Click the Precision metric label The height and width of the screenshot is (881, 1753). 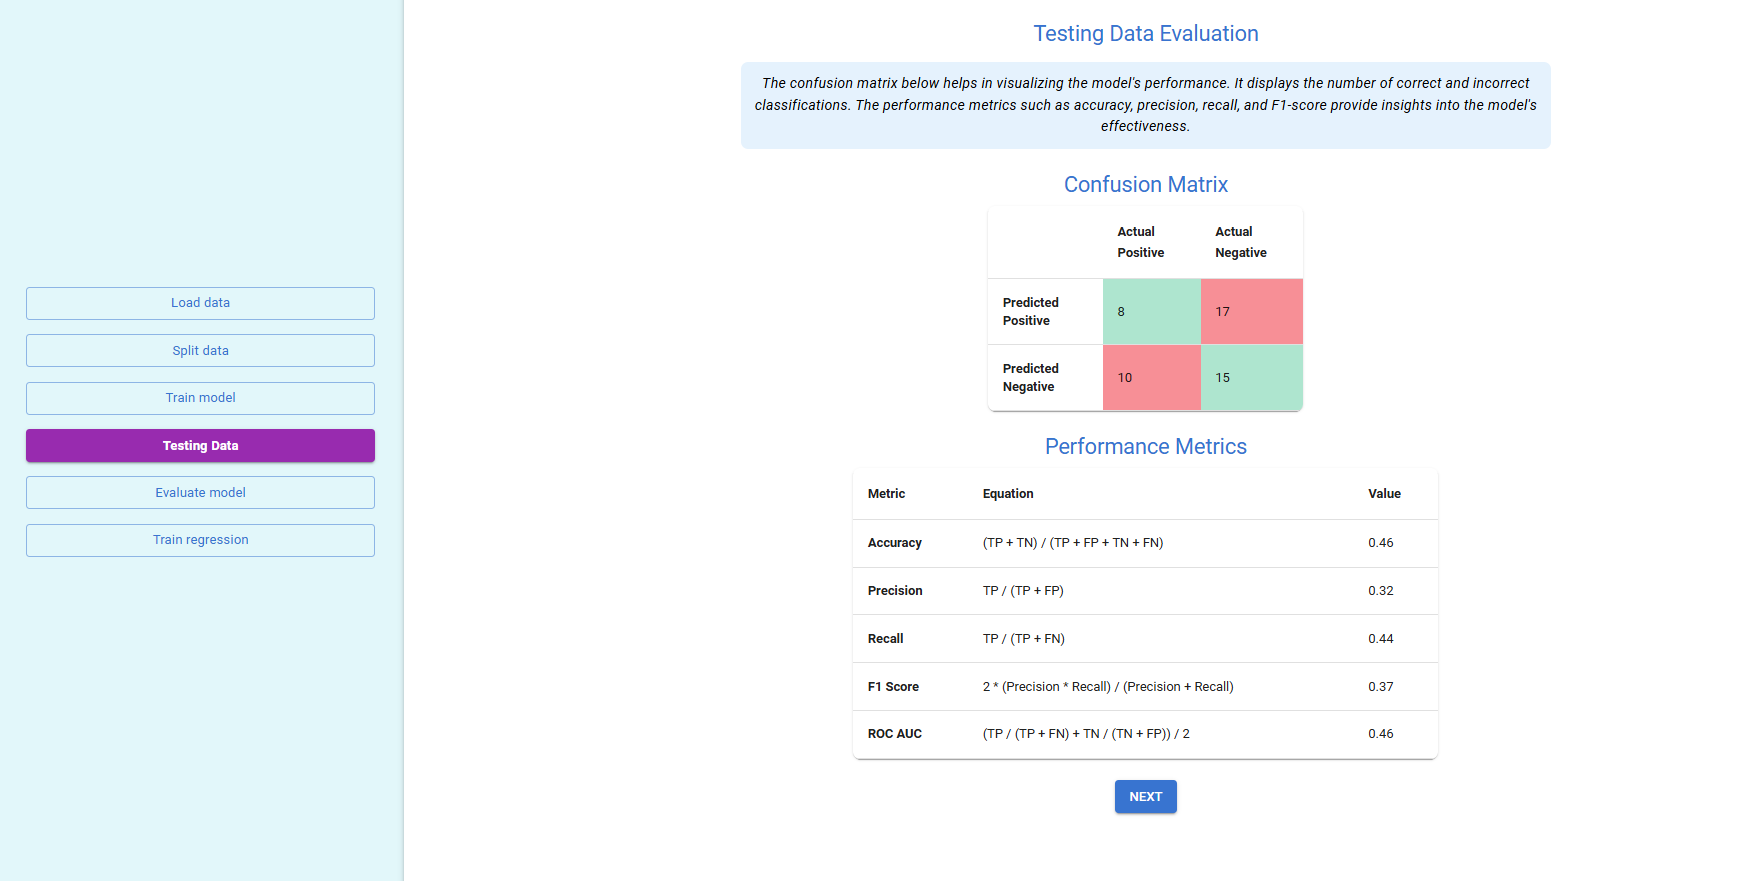pos(895,591)
